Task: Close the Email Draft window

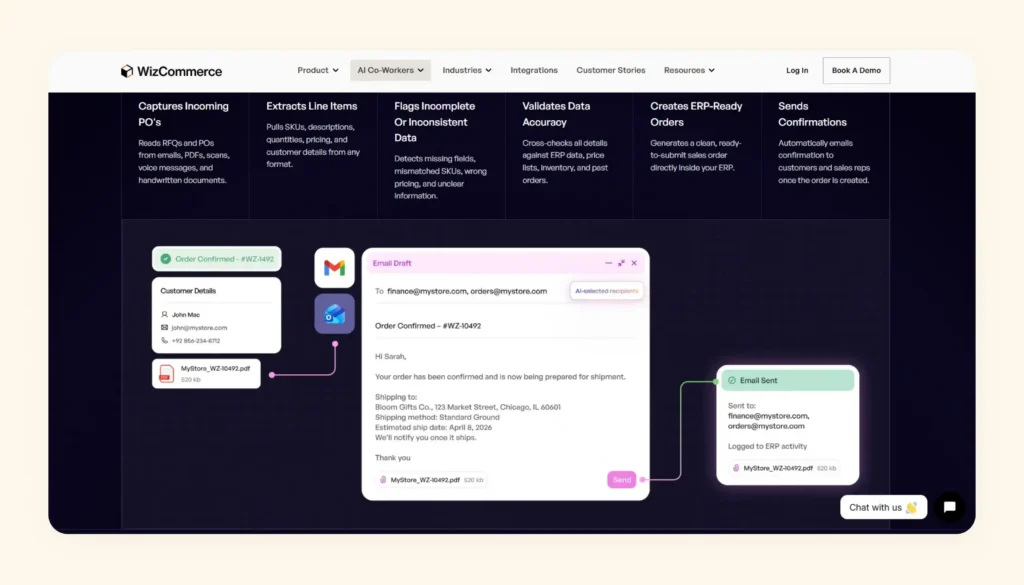Action: tap(634, 263)
